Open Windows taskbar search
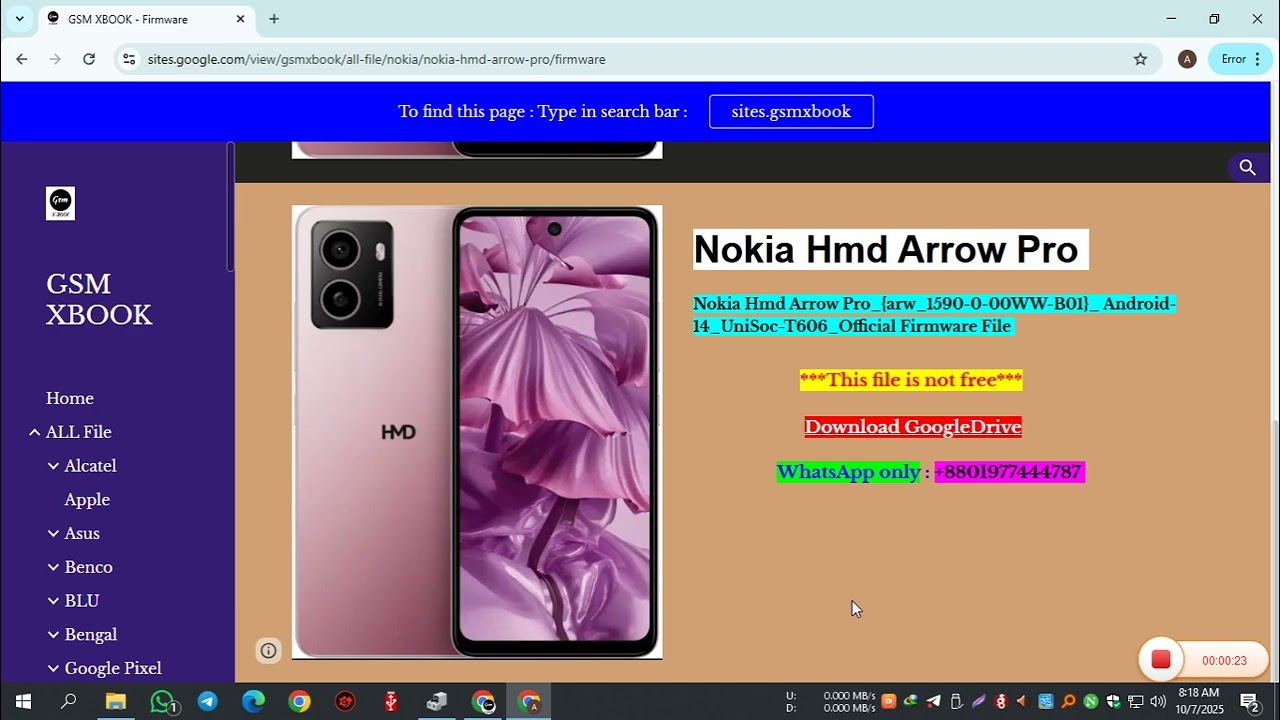This screenshot has height=720, width=1280. tap(69, 702)
